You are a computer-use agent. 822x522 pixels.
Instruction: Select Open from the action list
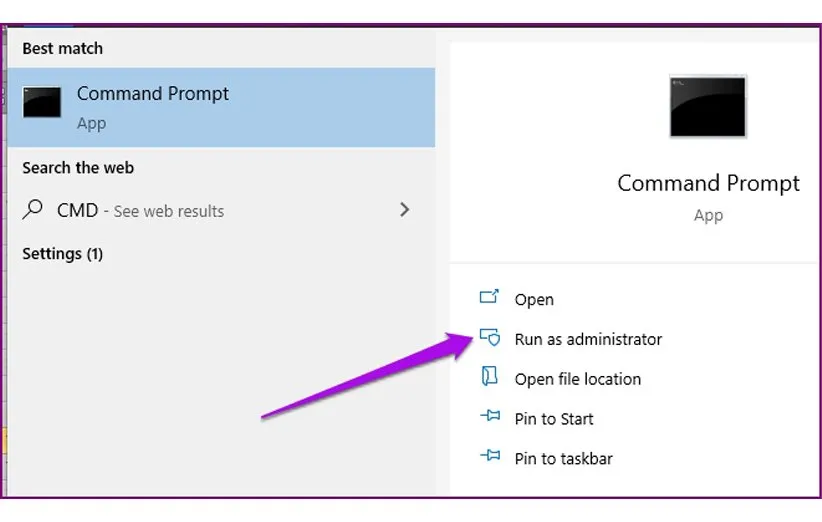[534, 299]
